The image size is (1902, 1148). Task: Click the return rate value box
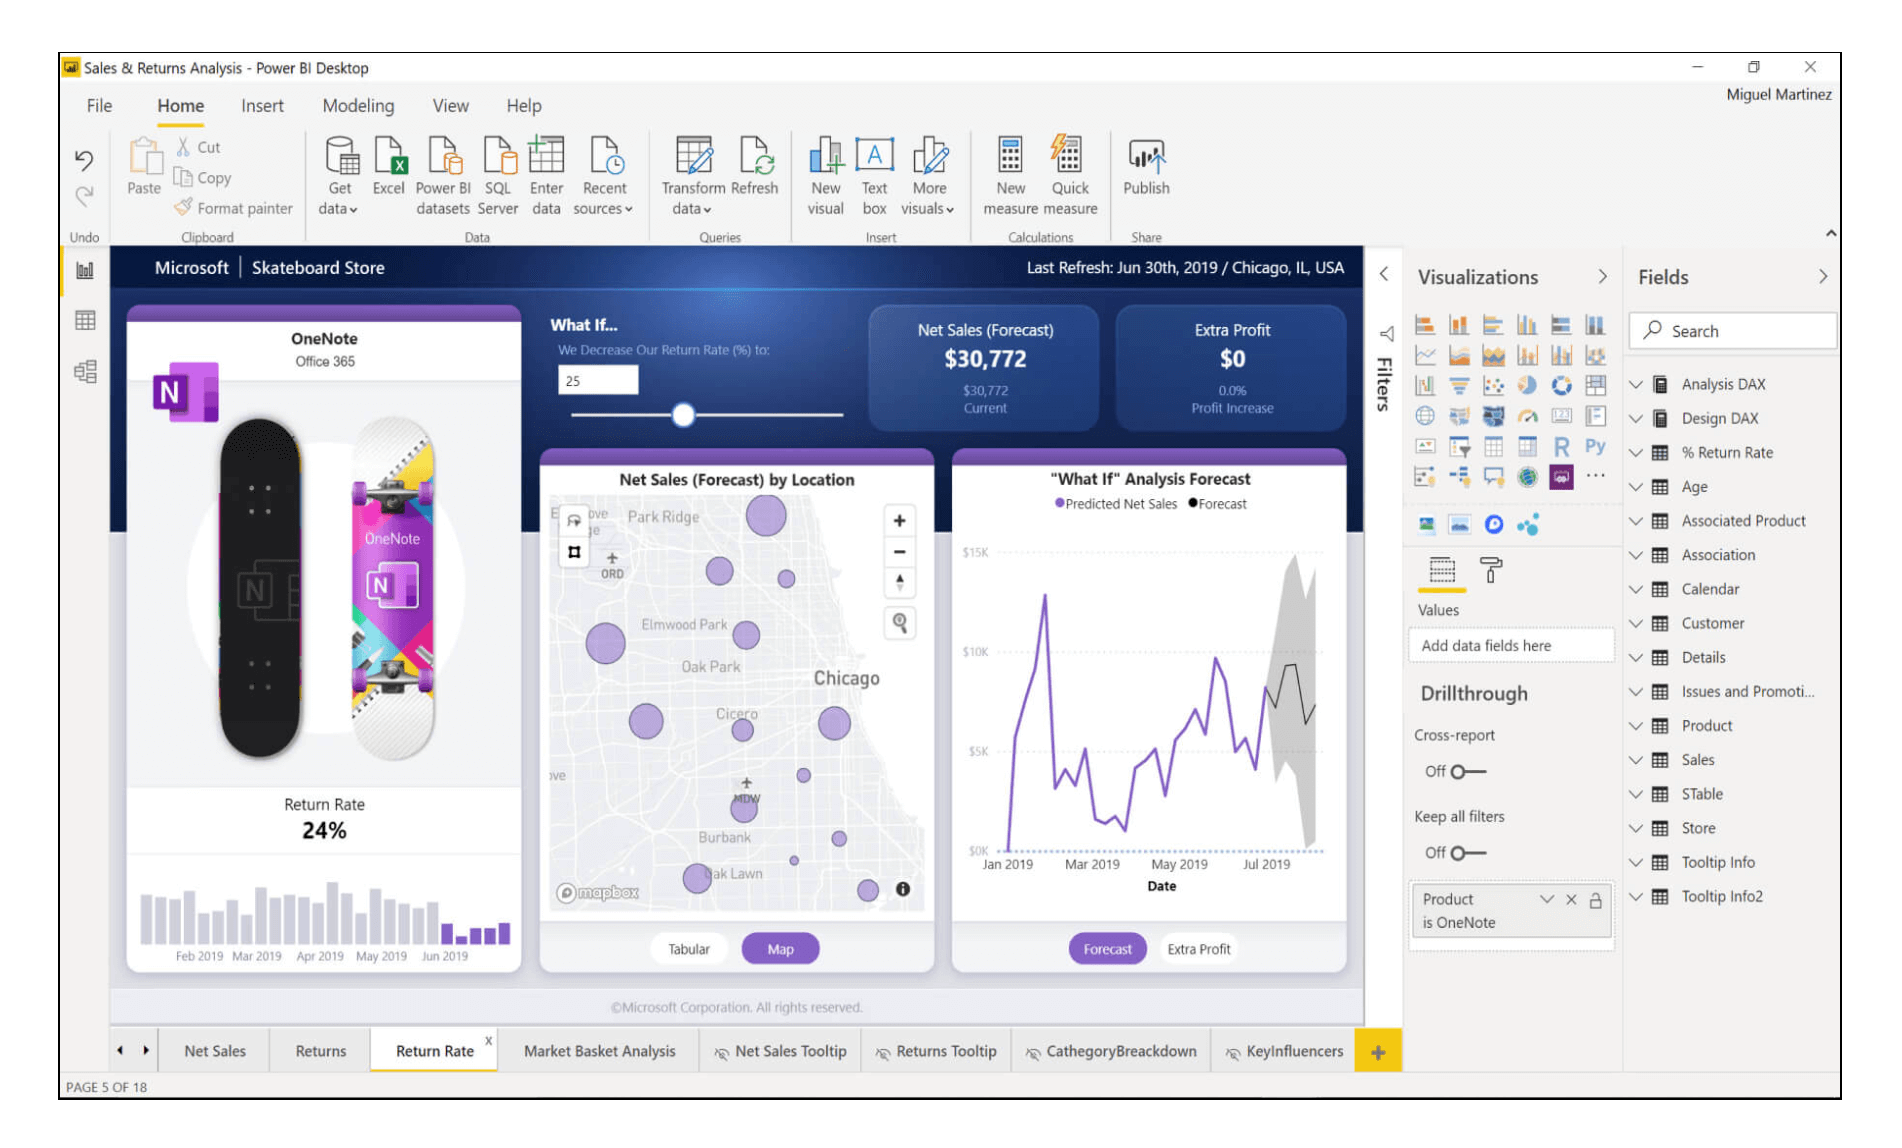point(597,381)
